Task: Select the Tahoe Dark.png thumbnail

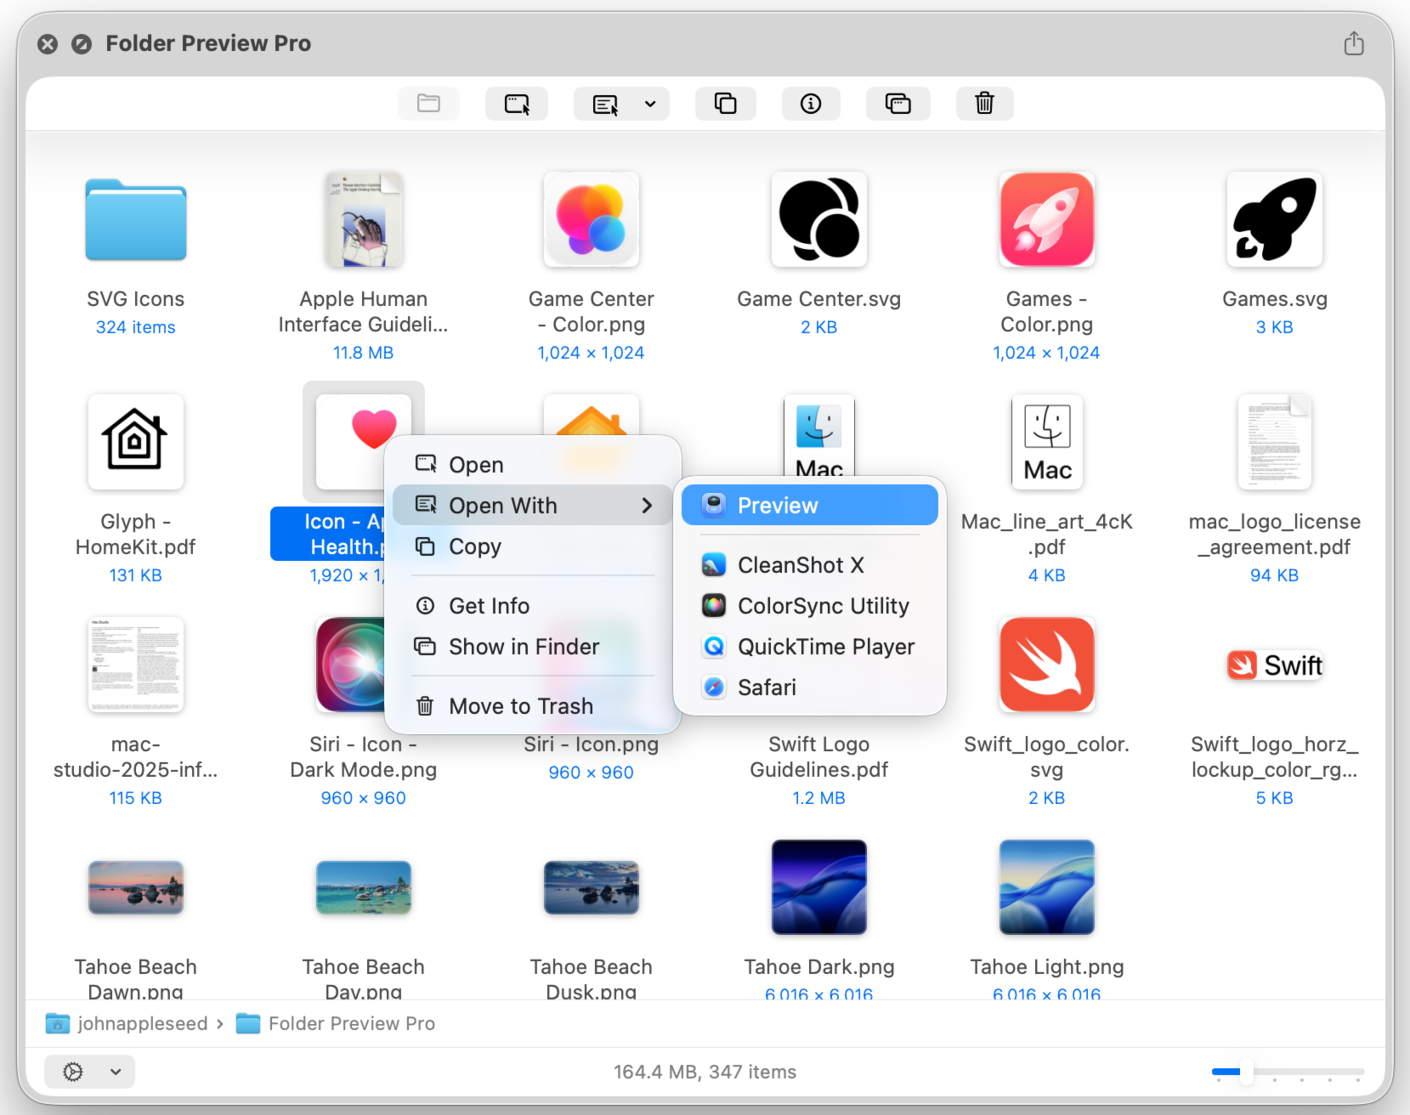Action: click(819, 888)
